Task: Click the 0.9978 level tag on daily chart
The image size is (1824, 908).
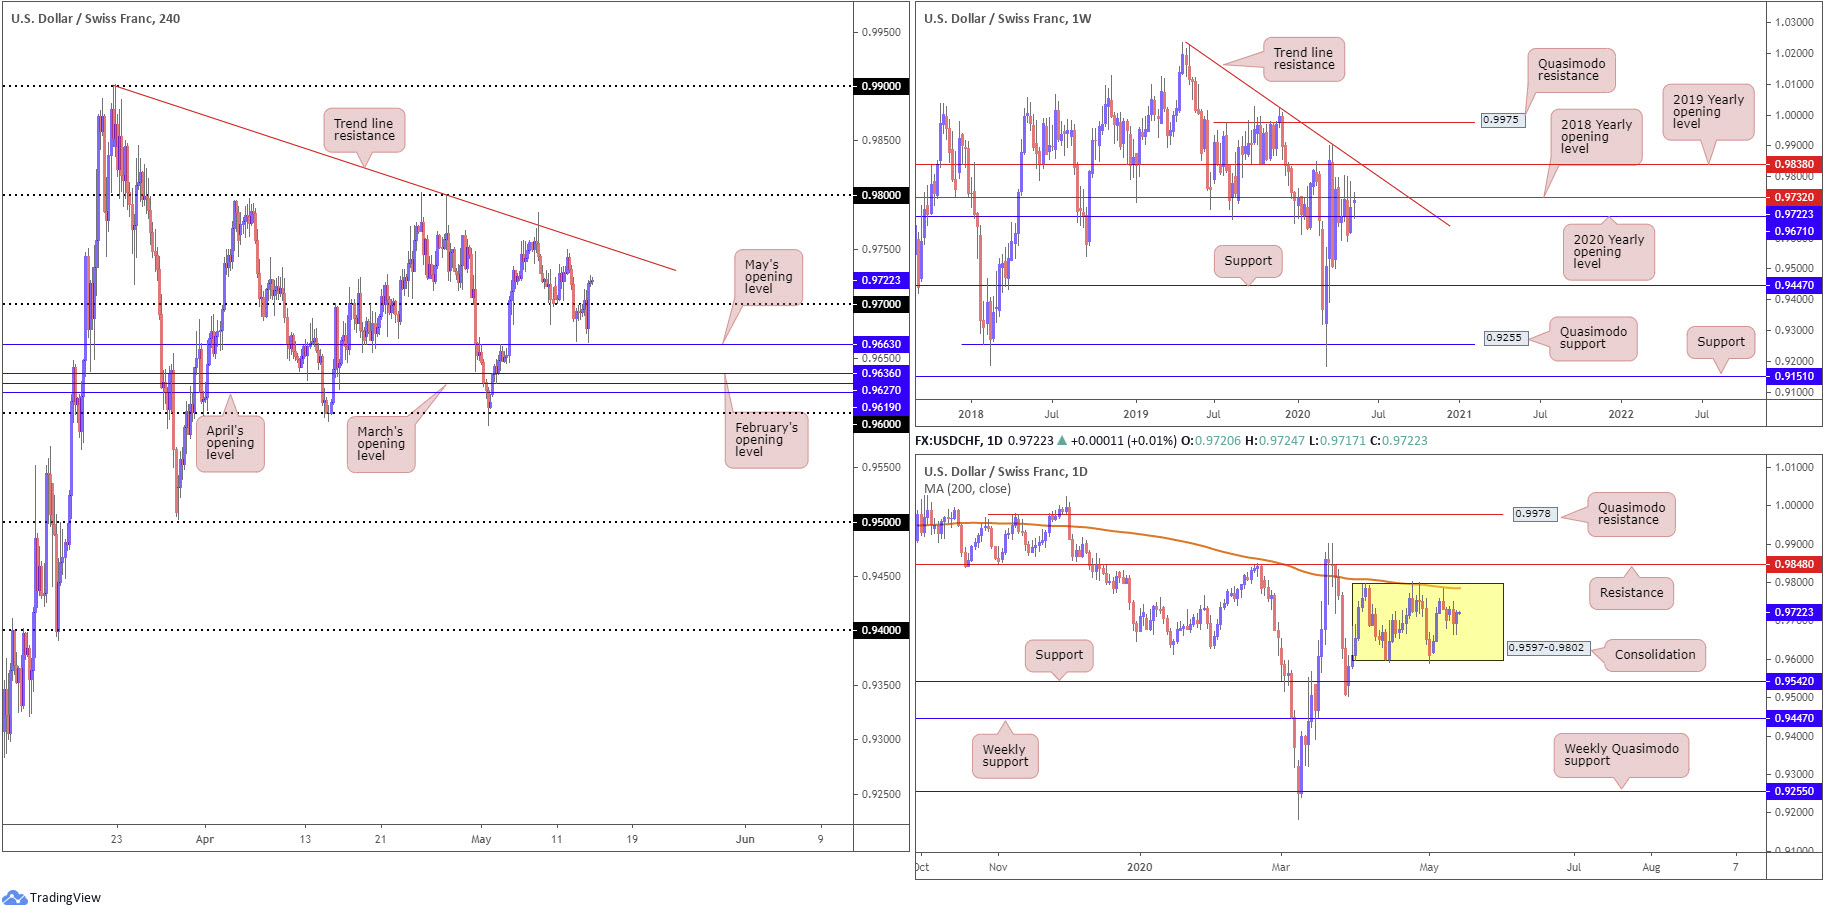Action: pyautogui.click(x=1533, y=514)
